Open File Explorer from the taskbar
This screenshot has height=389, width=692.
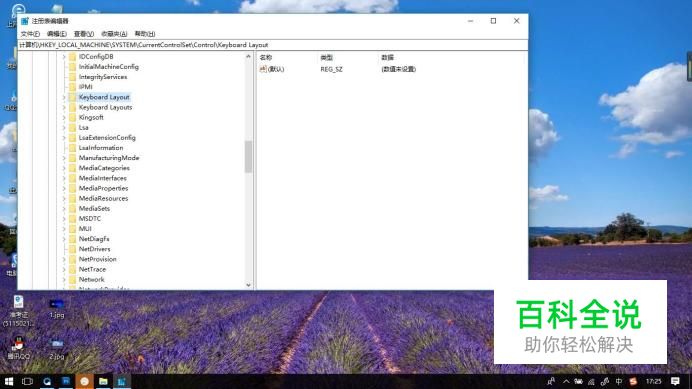[103, 381]
